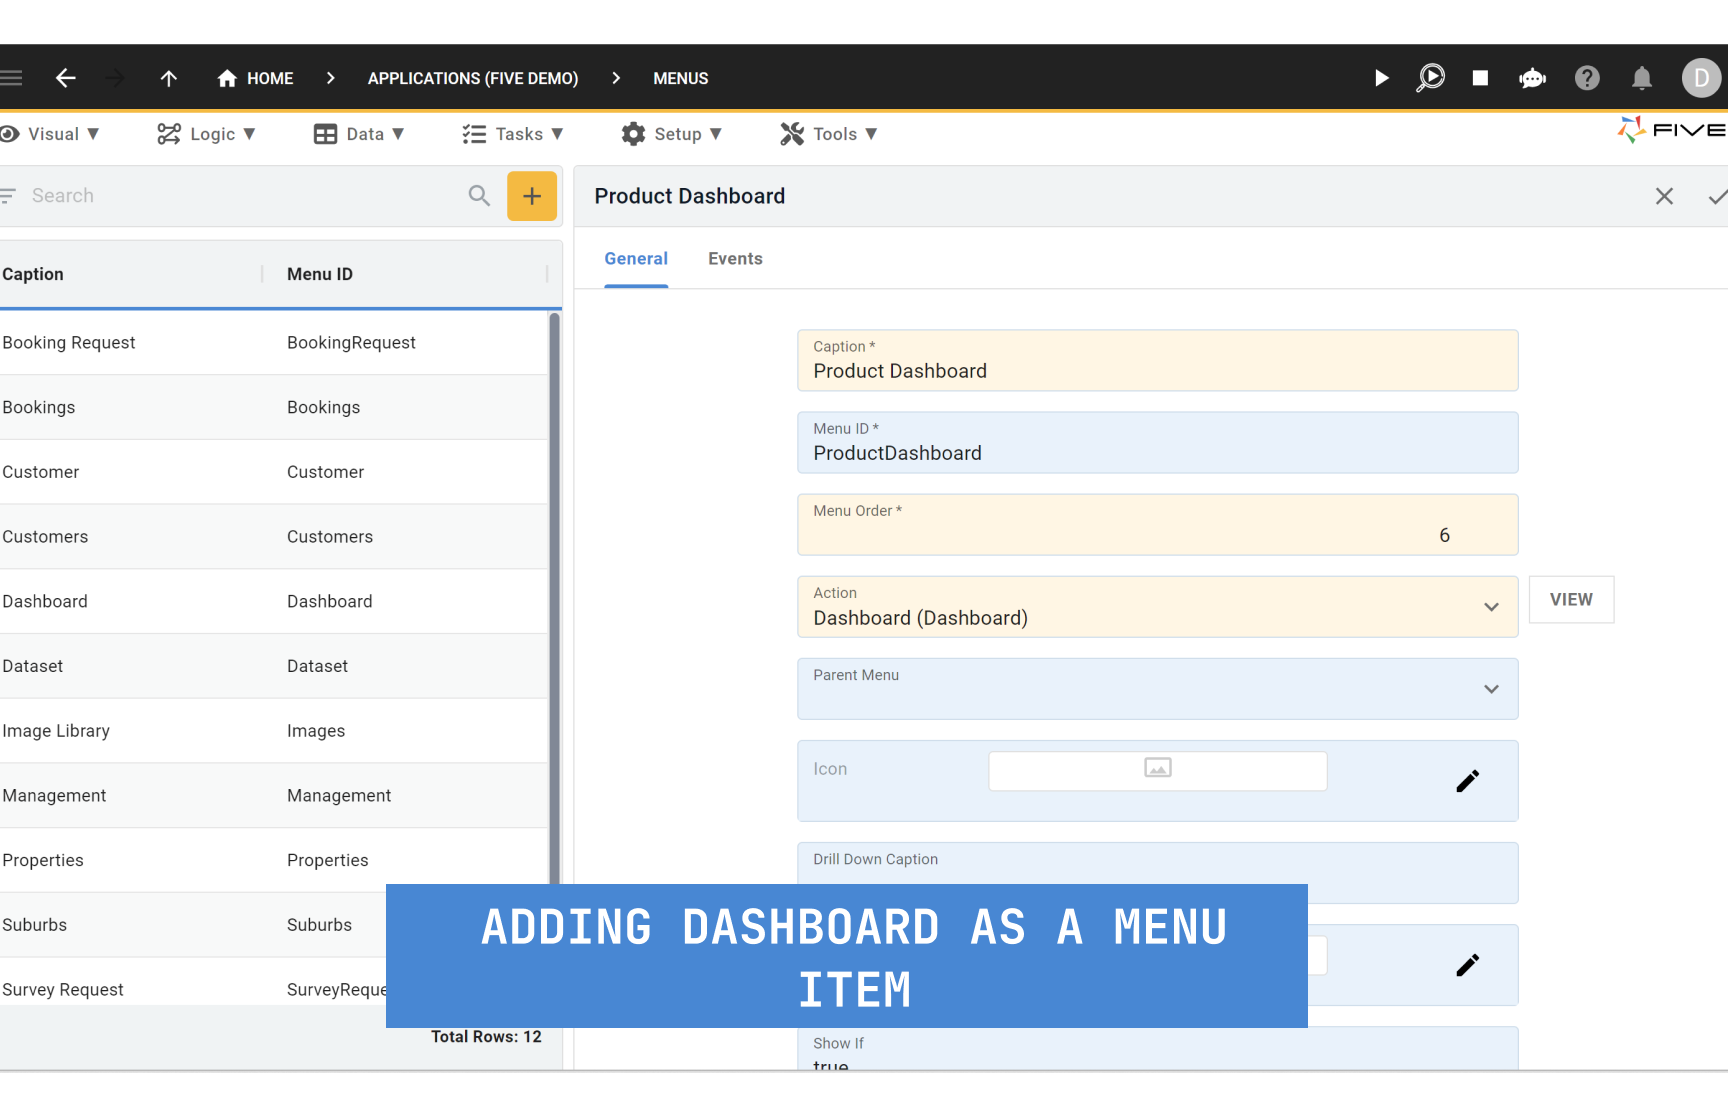Open Tools via the wrench icon
Screen dimensions: 1728x1117
click(x=791, y=133)
